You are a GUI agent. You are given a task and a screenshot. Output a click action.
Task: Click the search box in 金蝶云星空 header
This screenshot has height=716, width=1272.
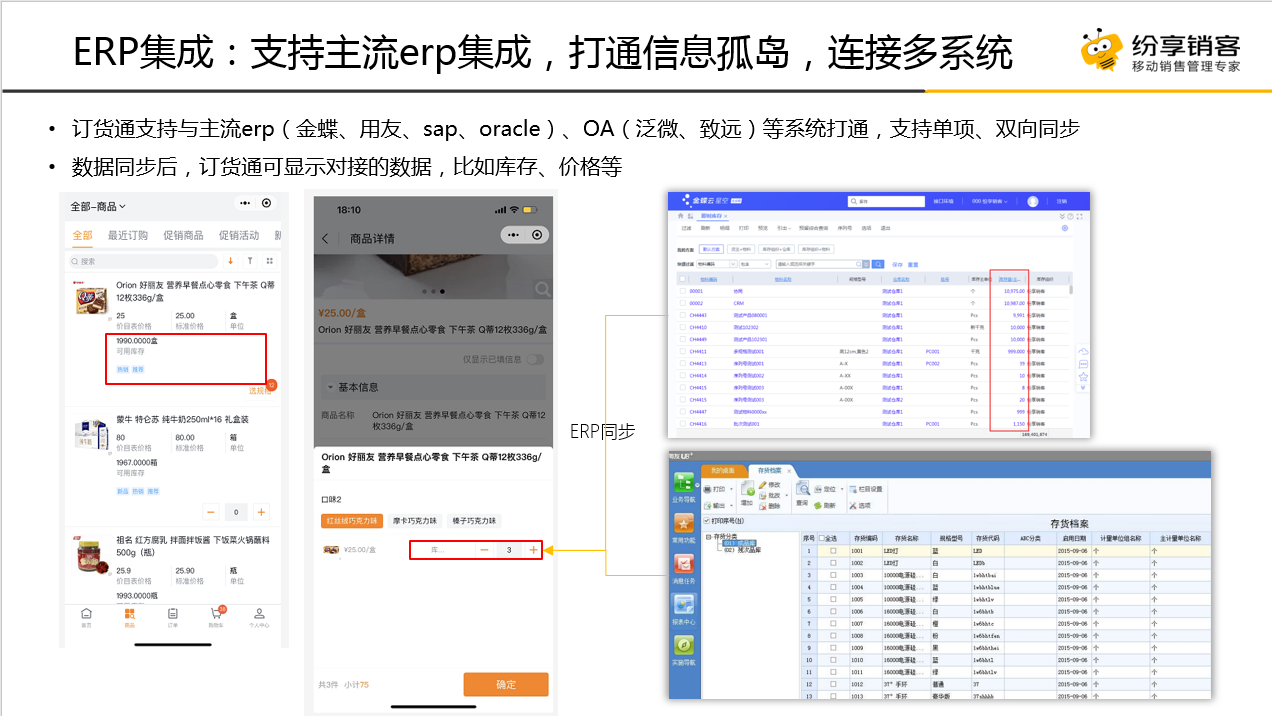pyautogui.click(x=886, y=201)
